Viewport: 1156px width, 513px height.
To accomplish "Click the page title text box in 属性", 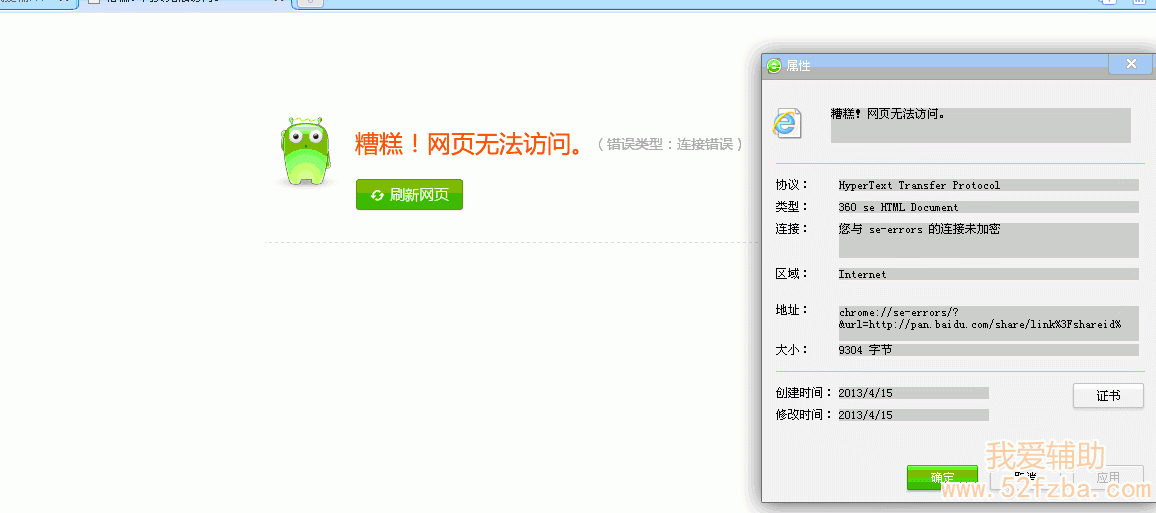I will (x=981, y=125).
